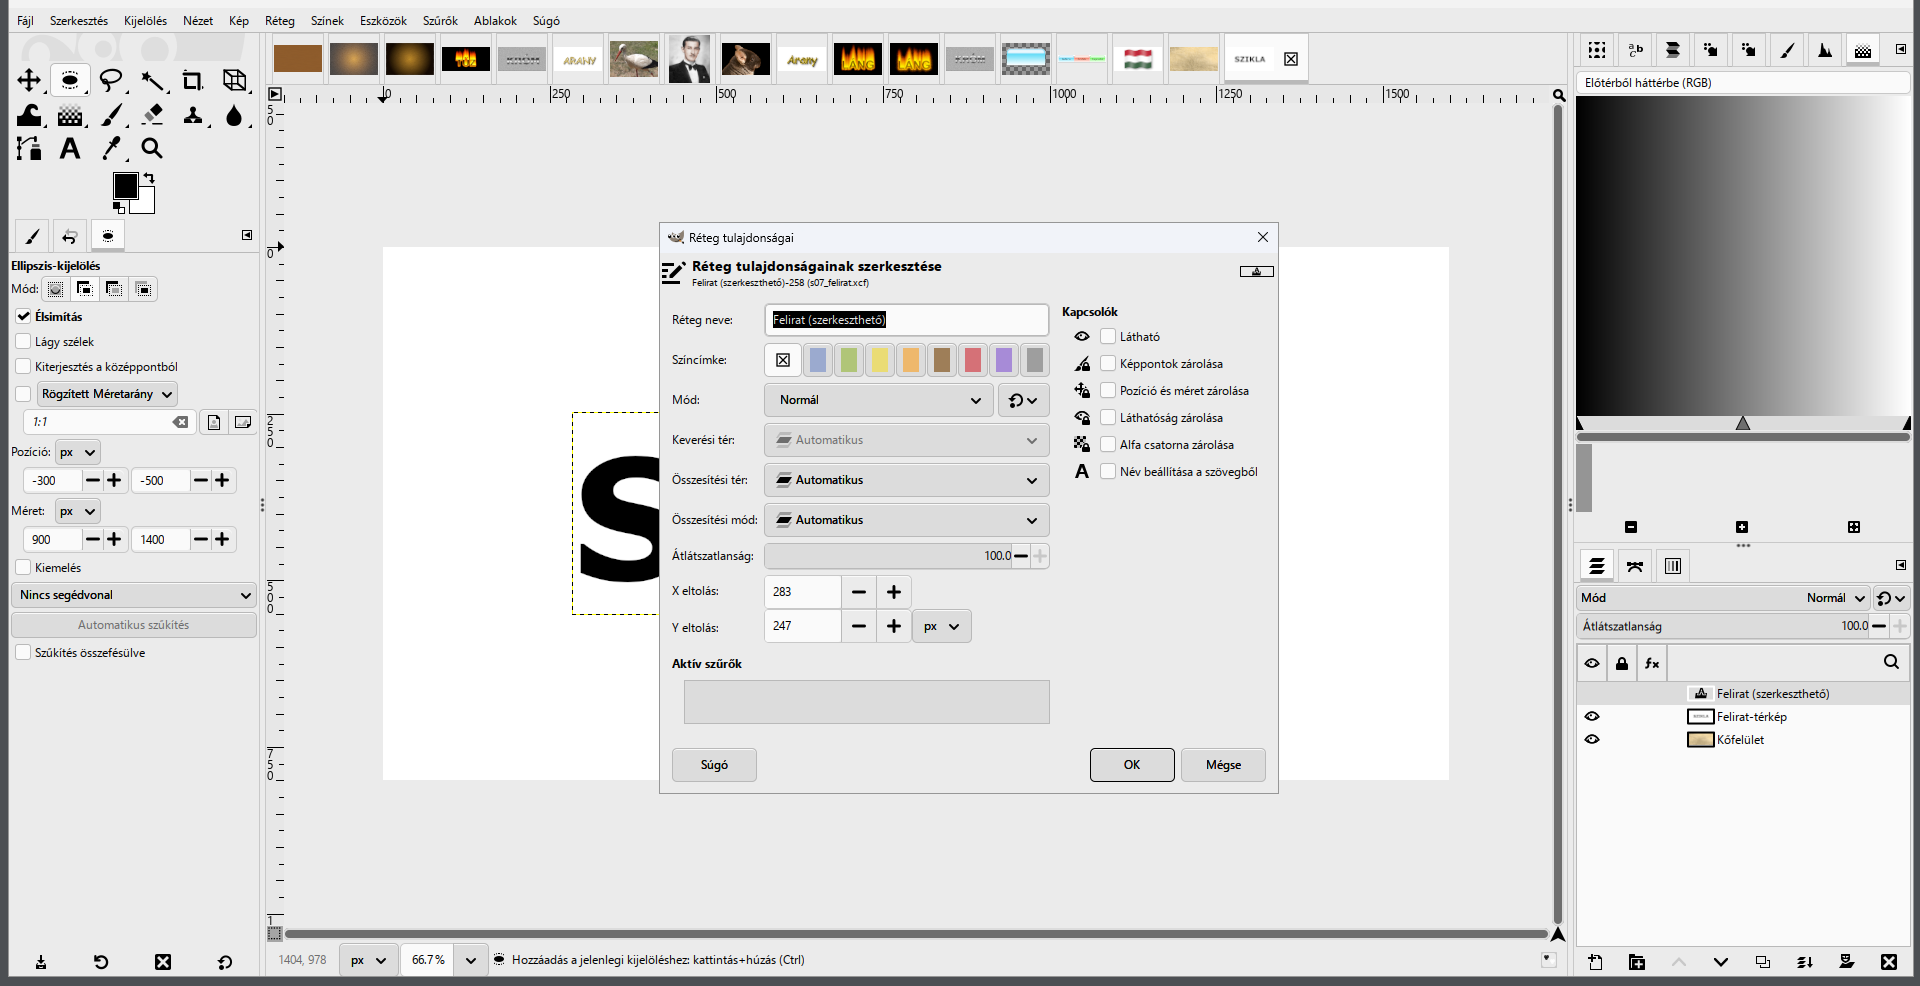Click the new layer icon in Layers panel
The height and width of the screenshot is (986, 1920).
pos(1595,962)
